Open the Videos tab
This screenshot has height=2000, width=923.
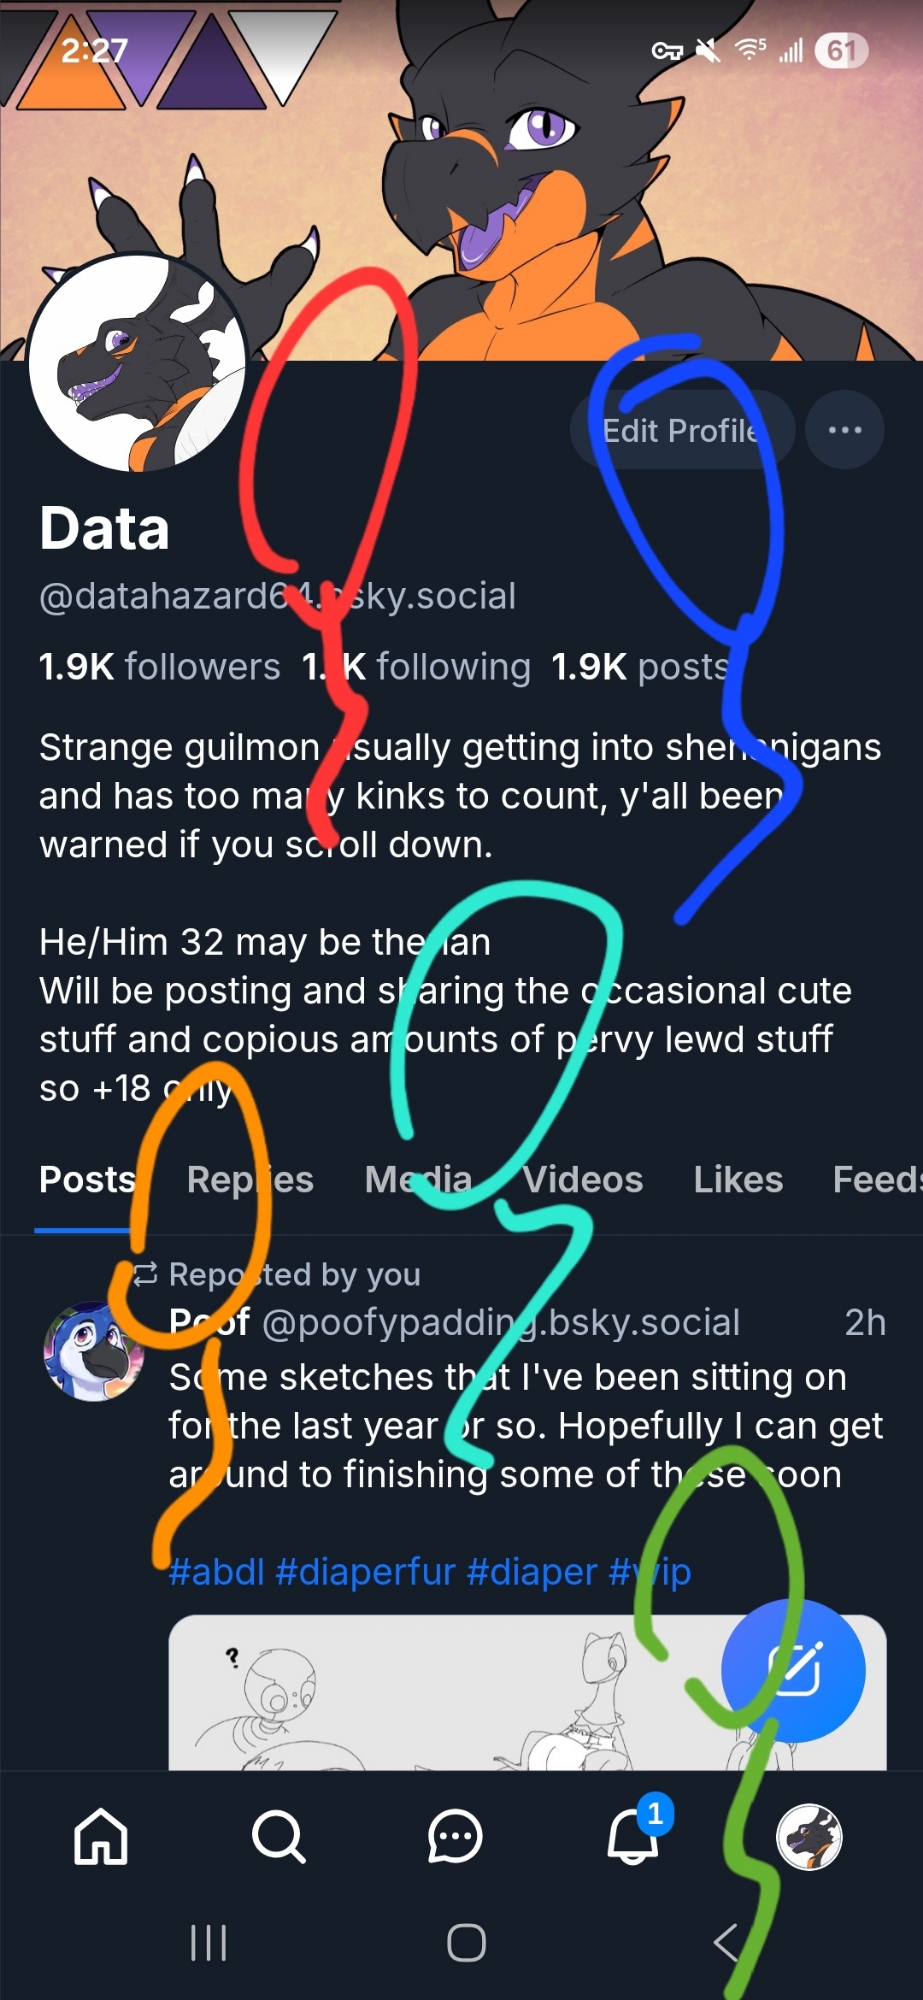click(x=583, y=1180)
